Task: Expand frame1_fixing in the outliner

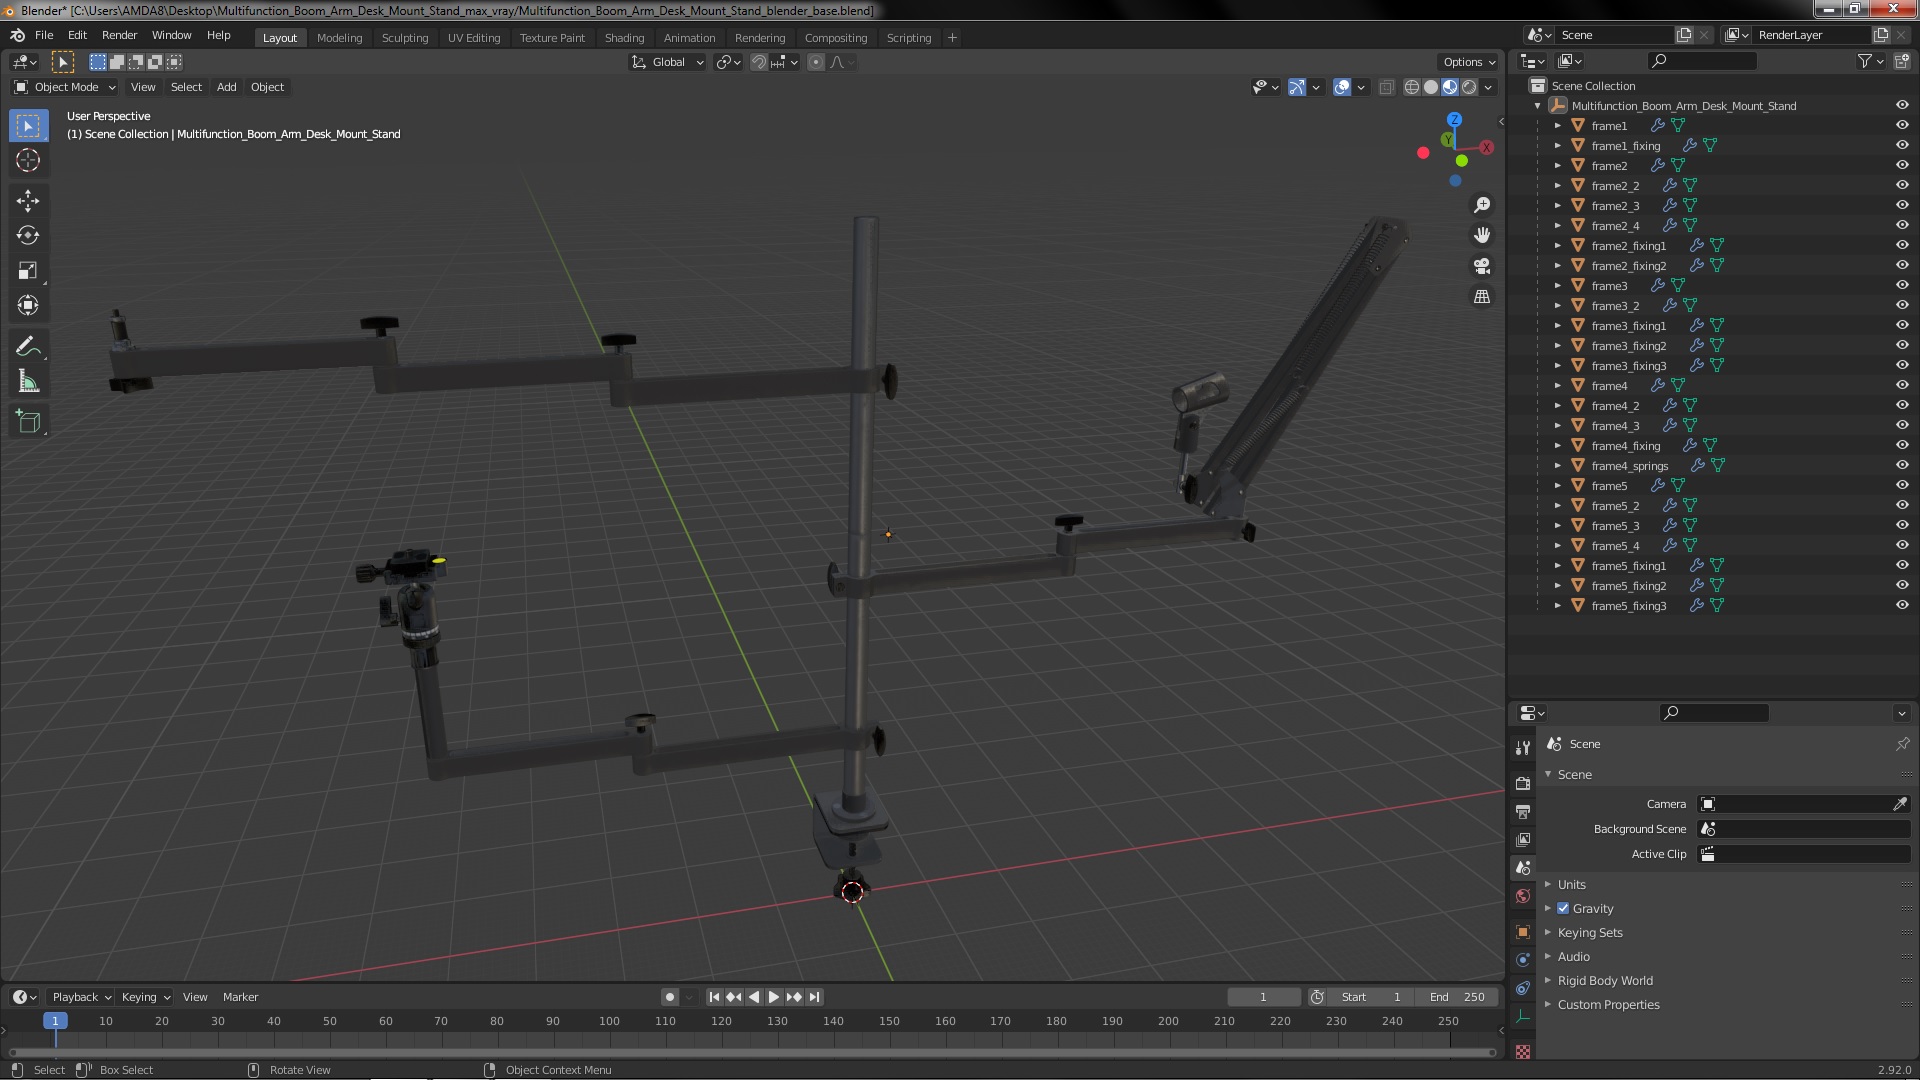Action: click(1557, 145)
